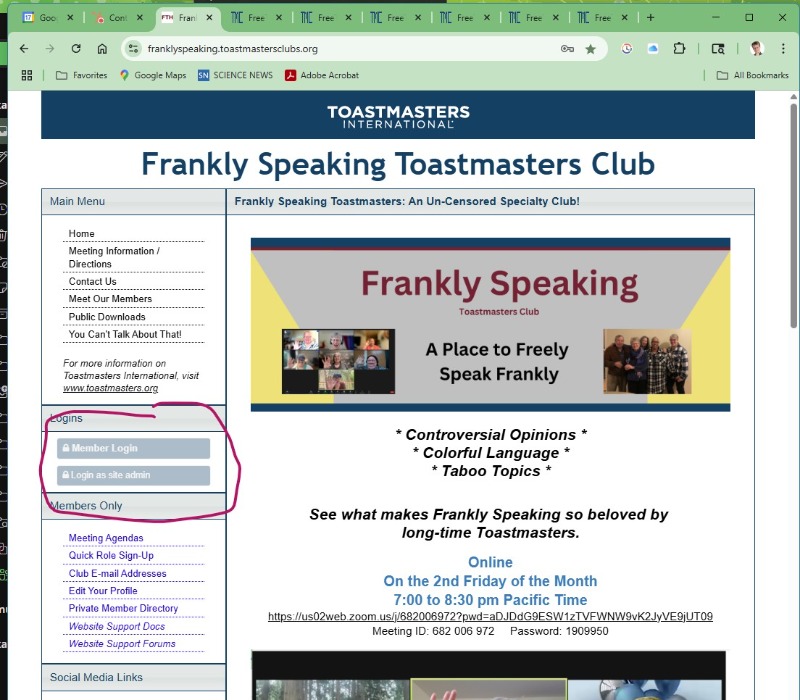Open the Chrome profile avatar
Image resolution: width=800 pixels, height=700 pixels.
(757, 48)
